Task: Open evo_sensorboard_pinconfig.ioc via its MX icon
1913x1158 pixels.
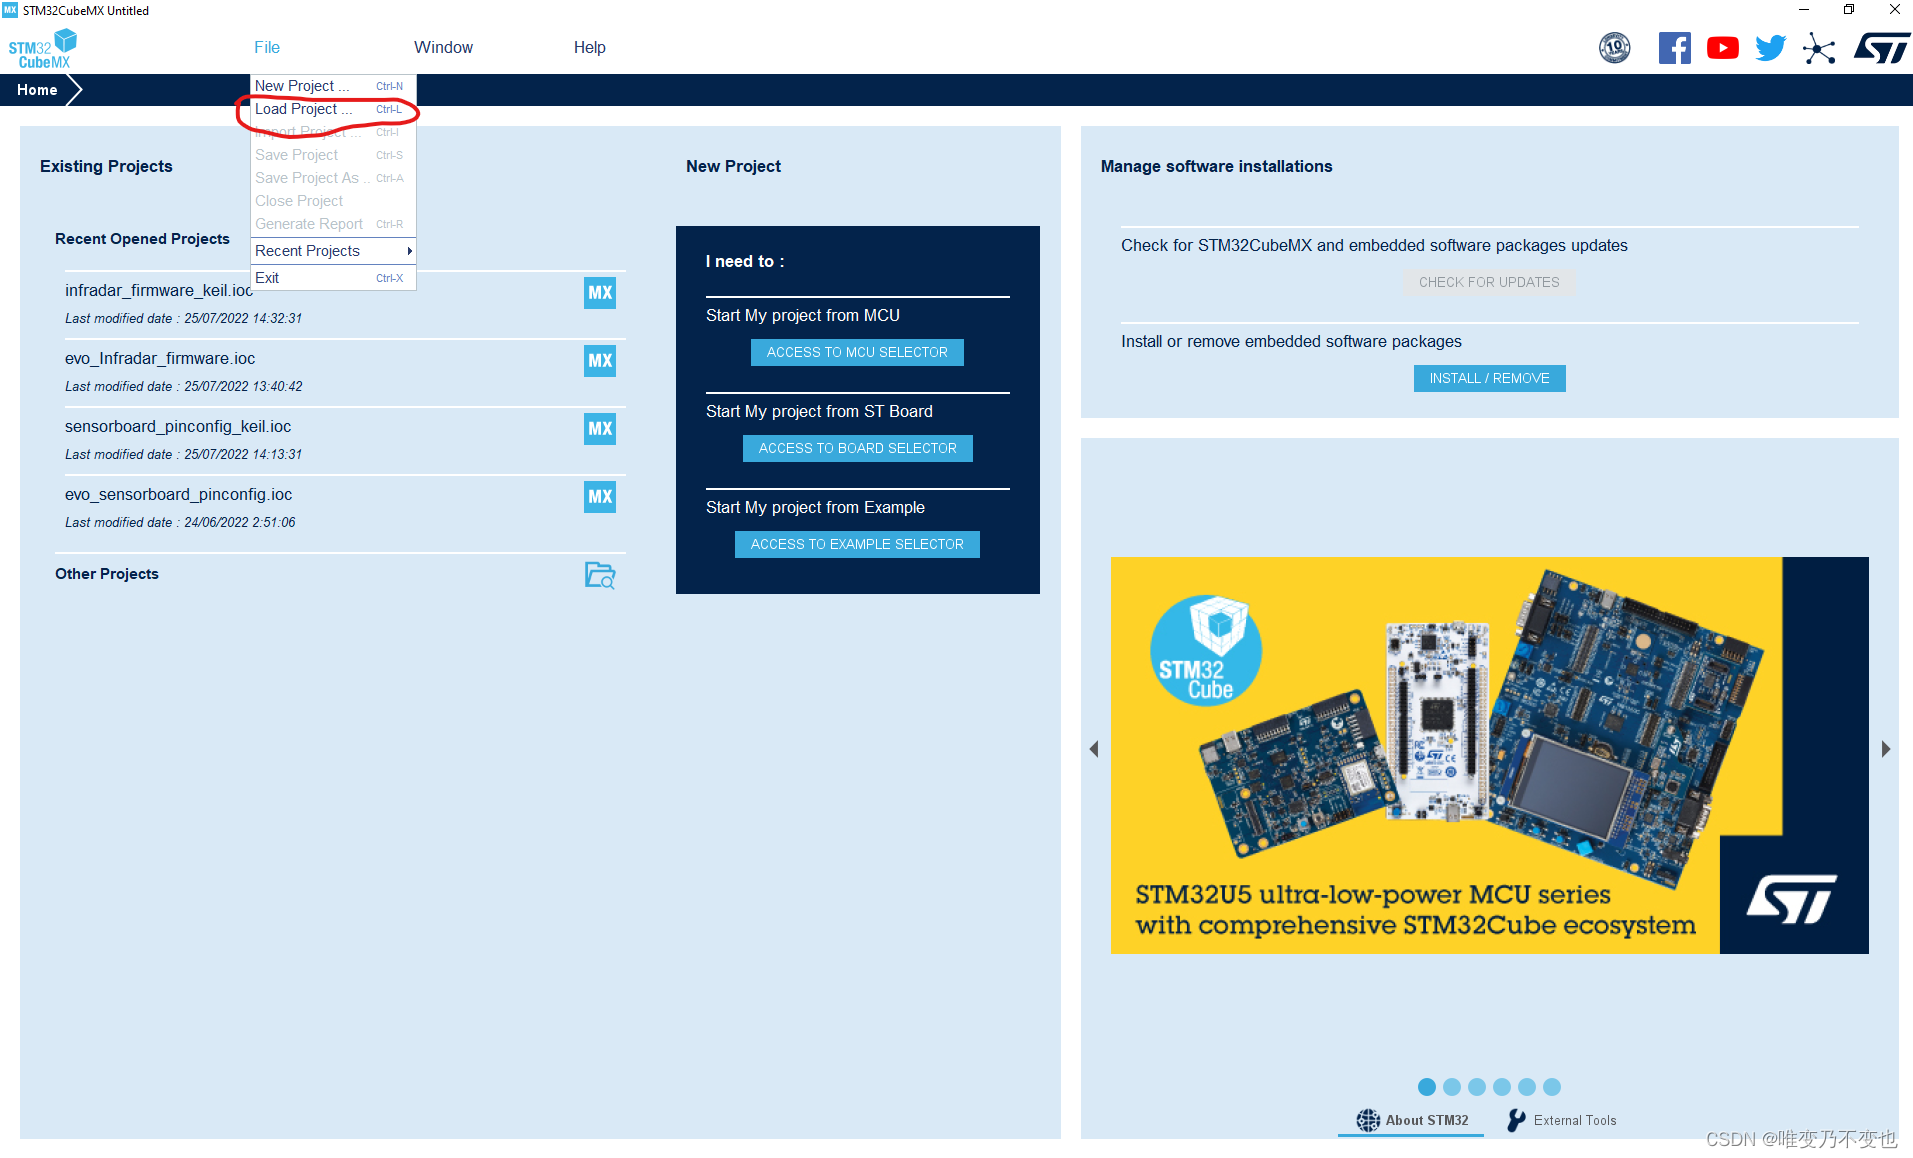Action: (599, 497)
